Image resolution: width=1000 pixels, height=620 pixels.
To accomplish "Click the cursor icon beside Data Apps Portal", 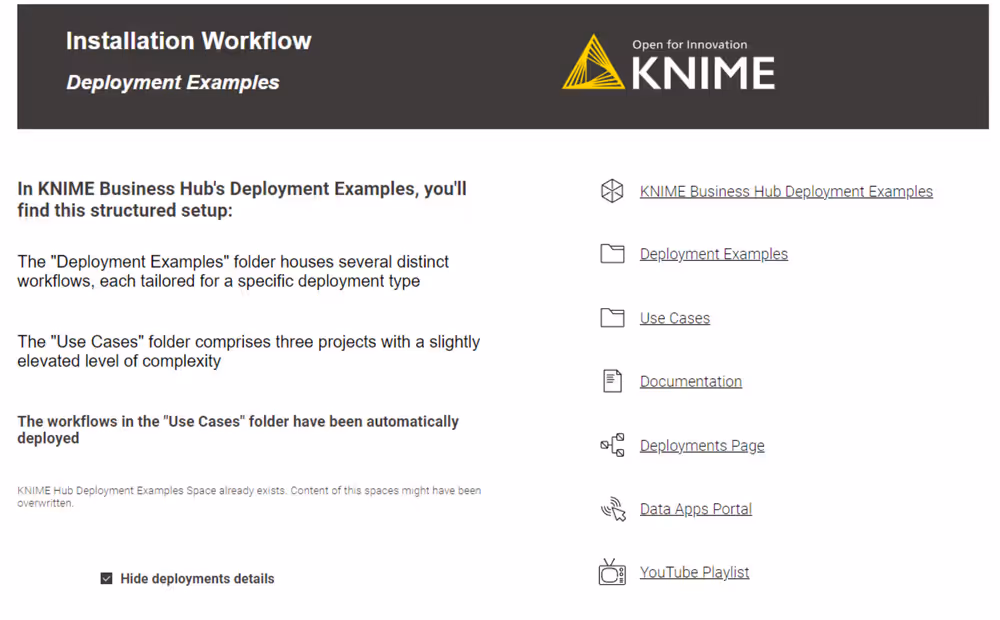I will point(612,509).
